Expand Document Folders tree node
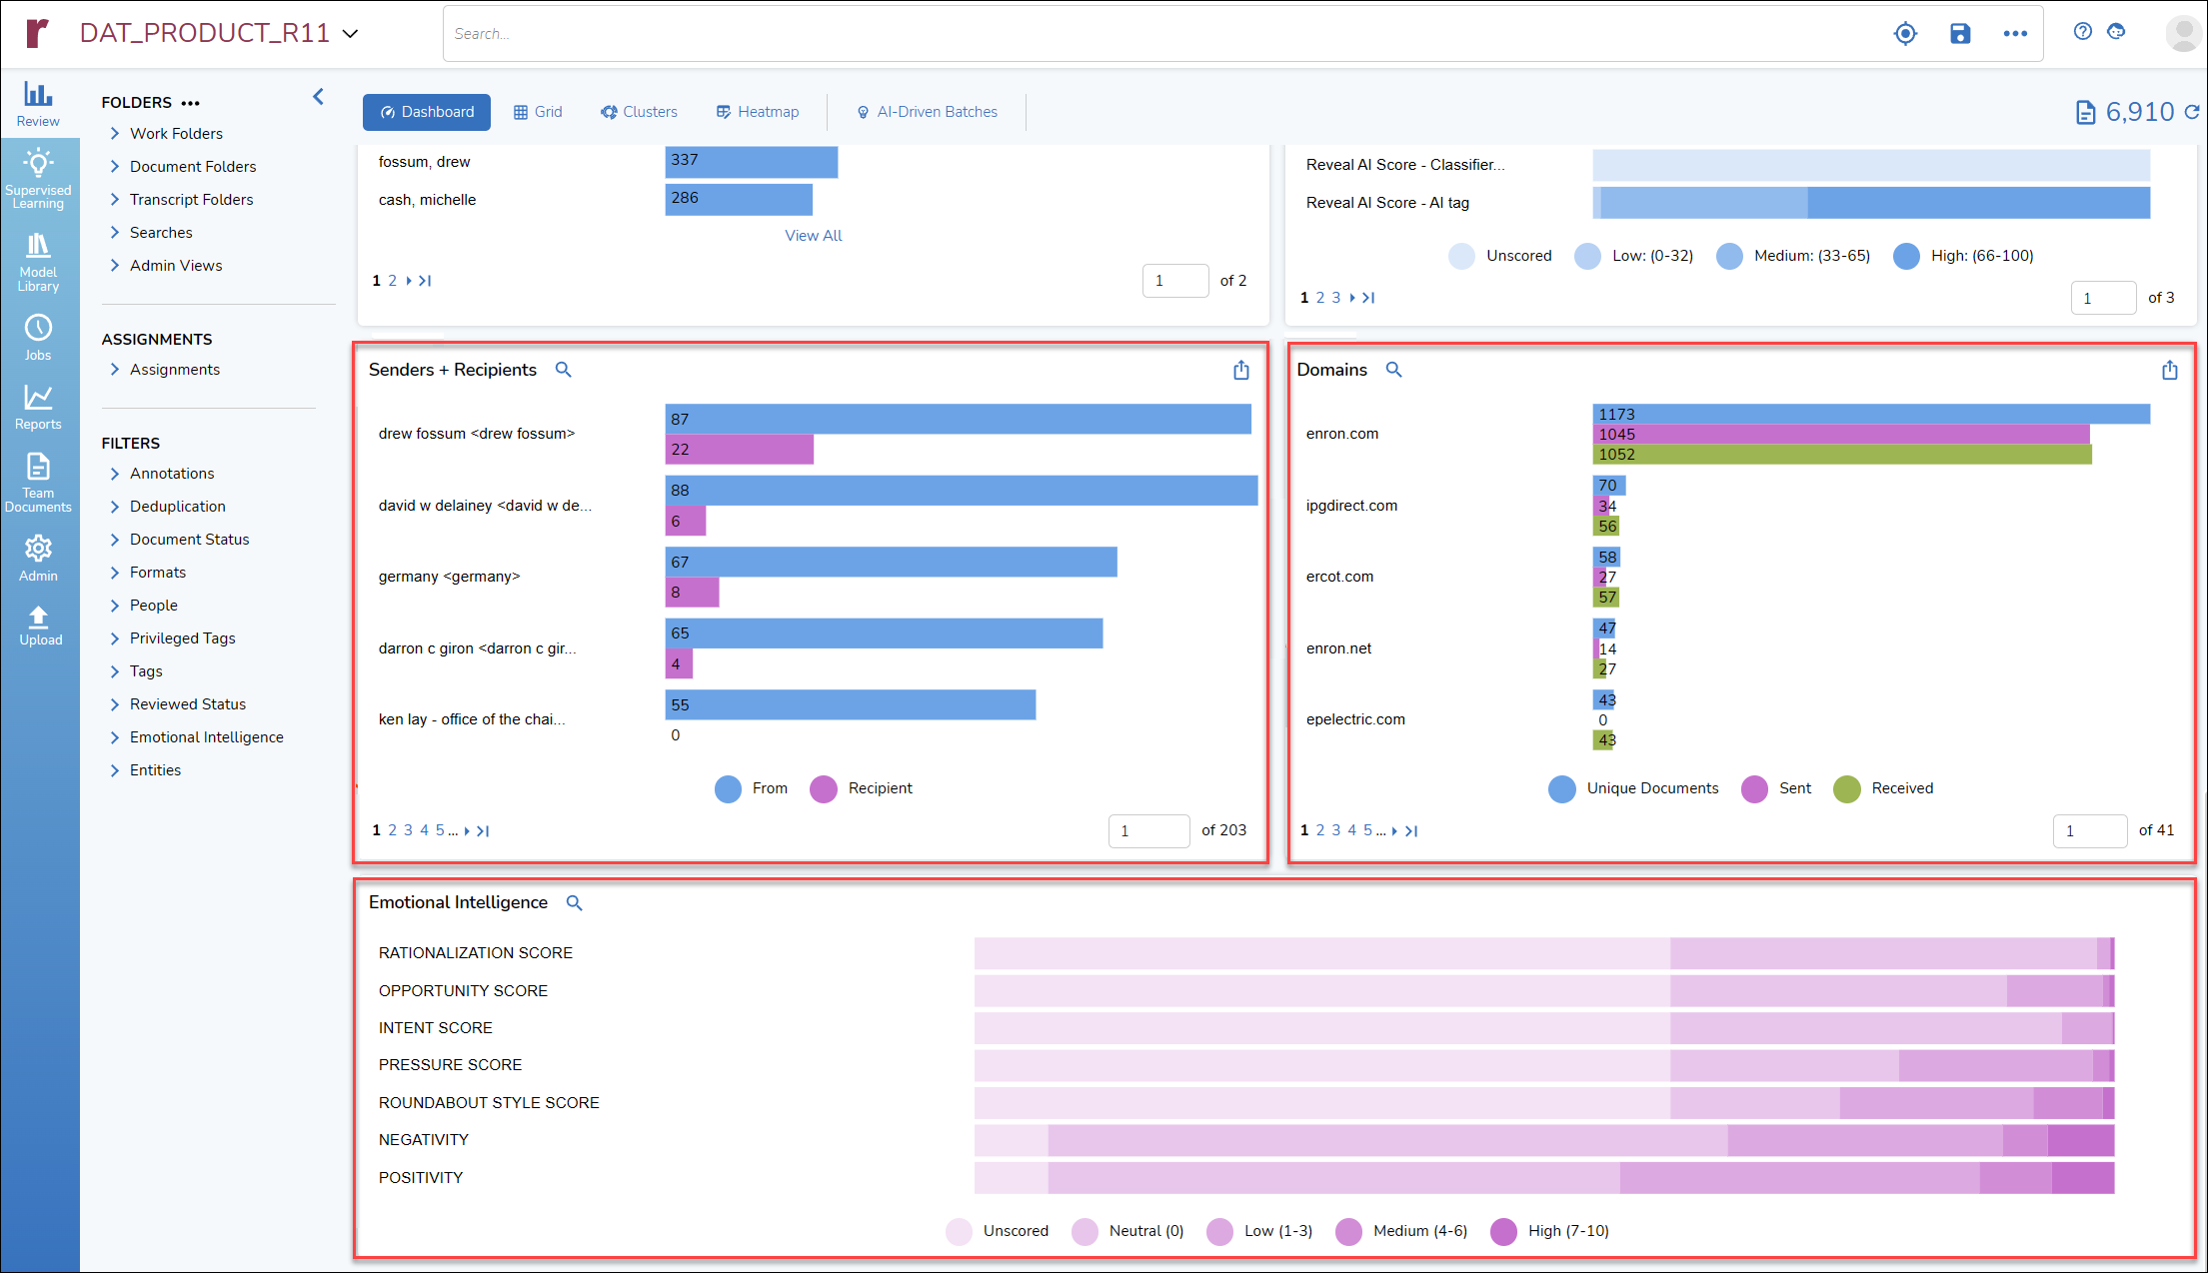This screenshot has height=1273, width=2208. 115,166
